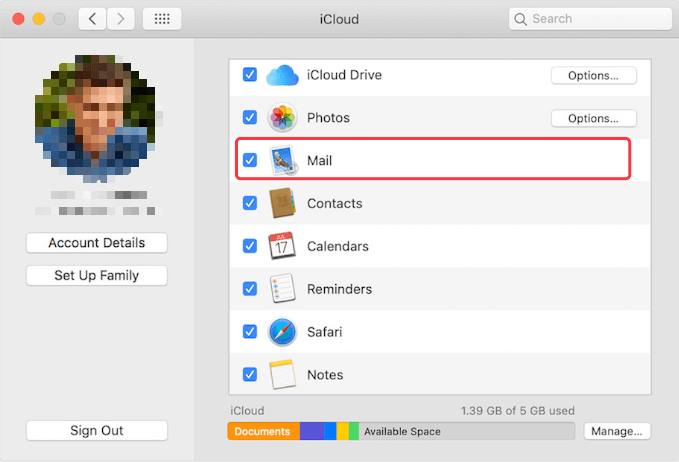
Task: Minimize window with yellow button
Action: [39, 19]
